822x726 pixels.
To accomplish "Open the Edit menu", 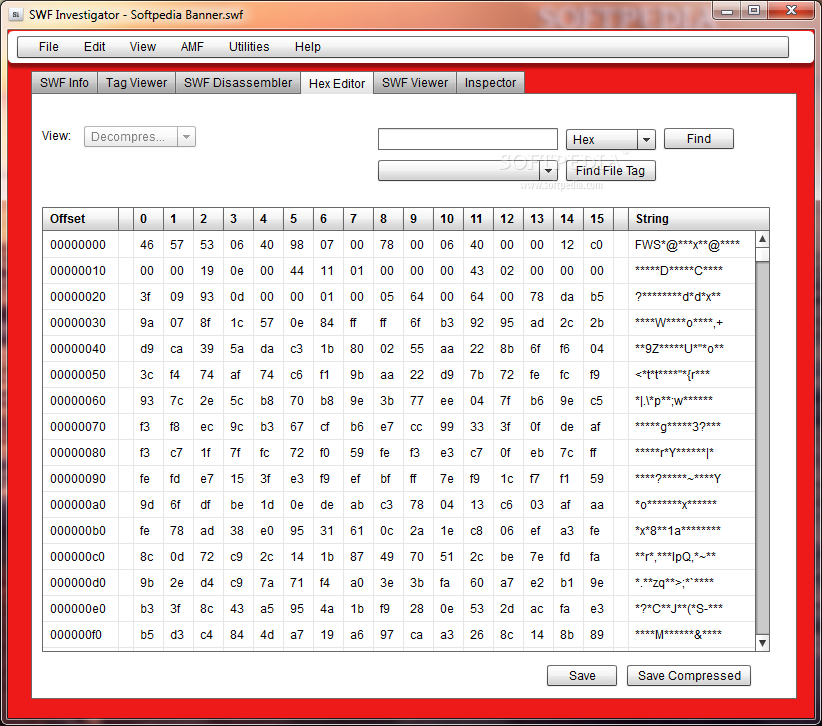I will [94, 47].
